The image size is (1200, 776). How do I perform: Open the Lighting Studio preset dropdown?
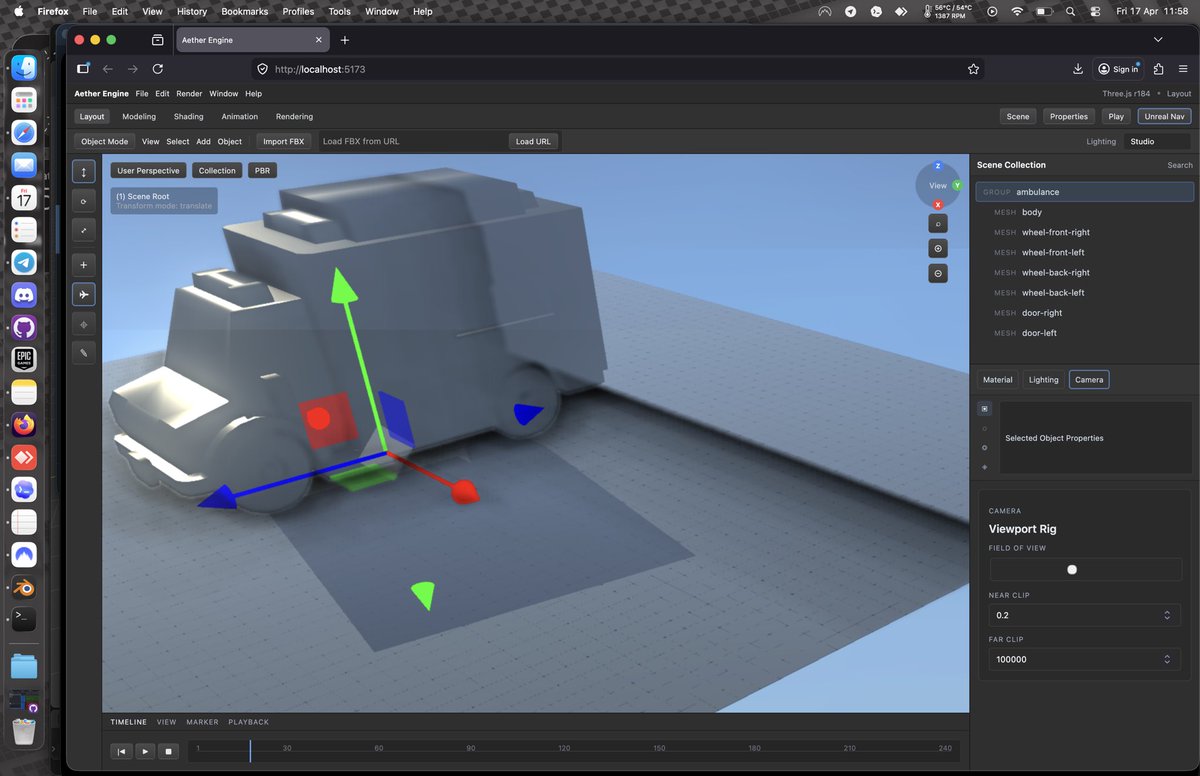pos(1158,141)
